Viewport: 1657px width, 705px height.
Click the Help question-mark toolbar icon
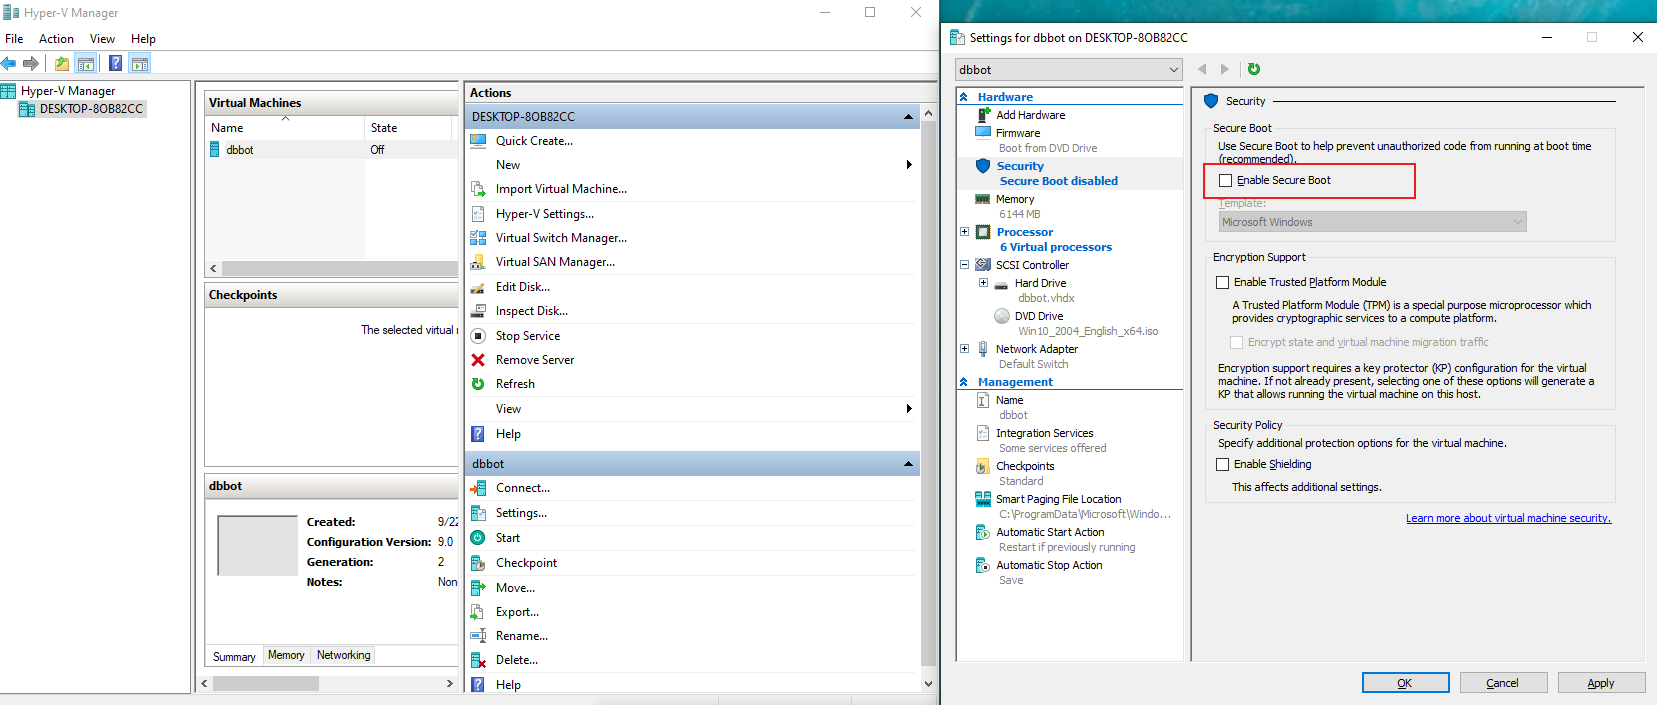point(115,63)
